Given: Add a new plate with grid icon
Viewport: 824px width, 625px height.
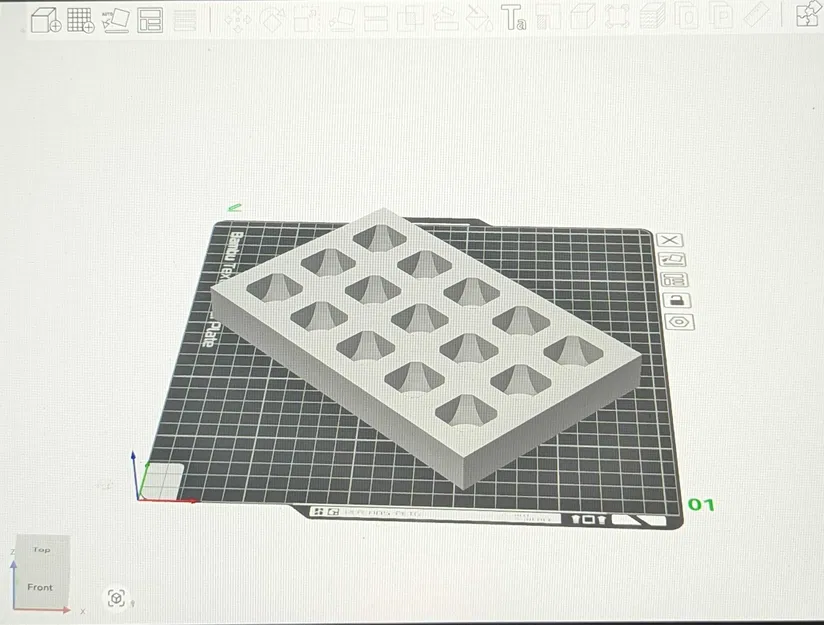Looking at the screenshot, I should [81, 20].
